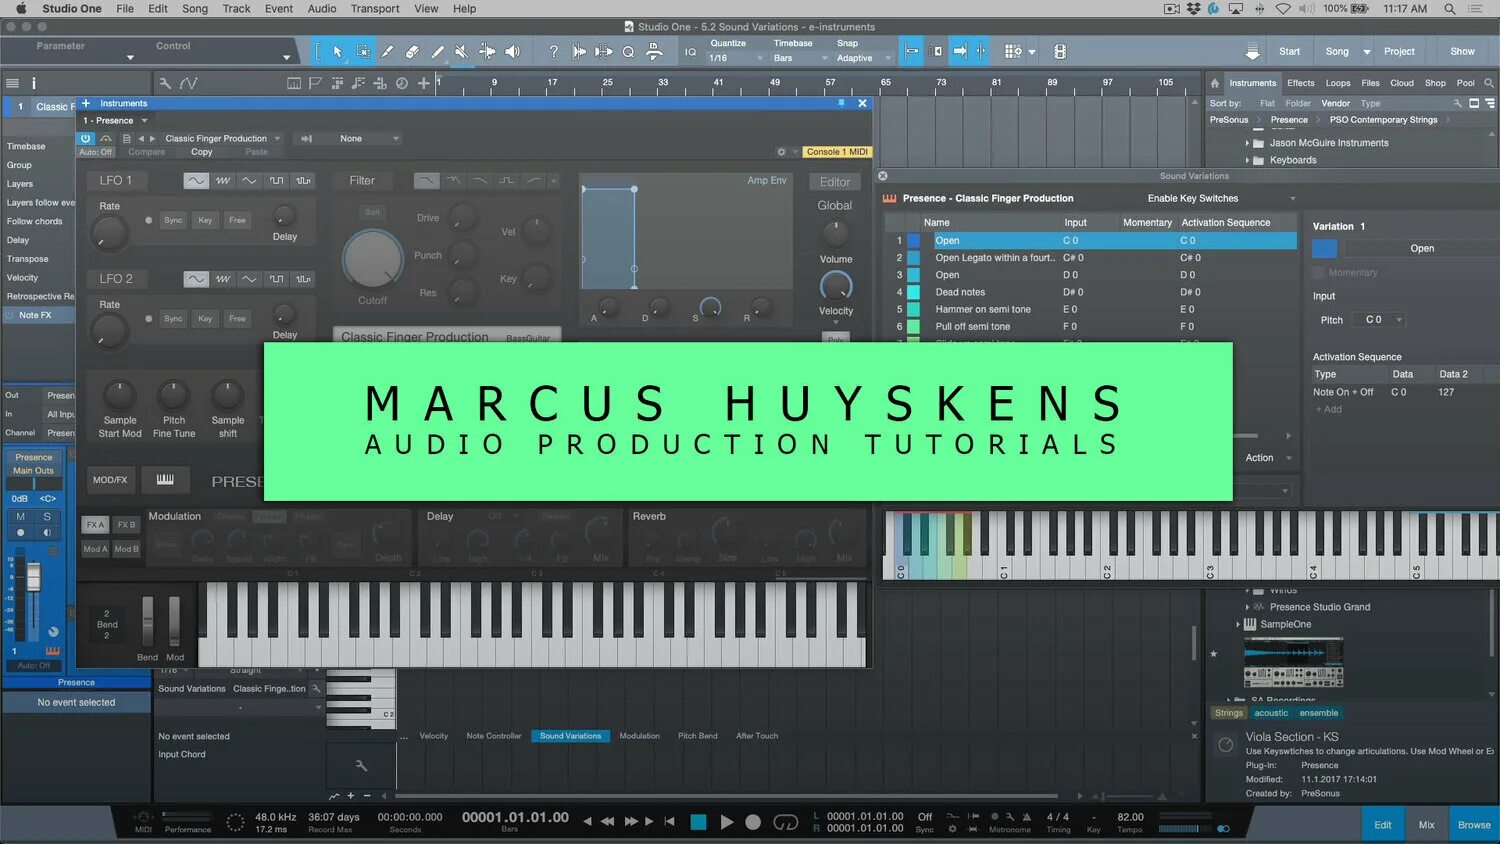Click Enable Key Switches
Image resolution: width=1500 pixels, height=844 pixels.
[1192, 199]
